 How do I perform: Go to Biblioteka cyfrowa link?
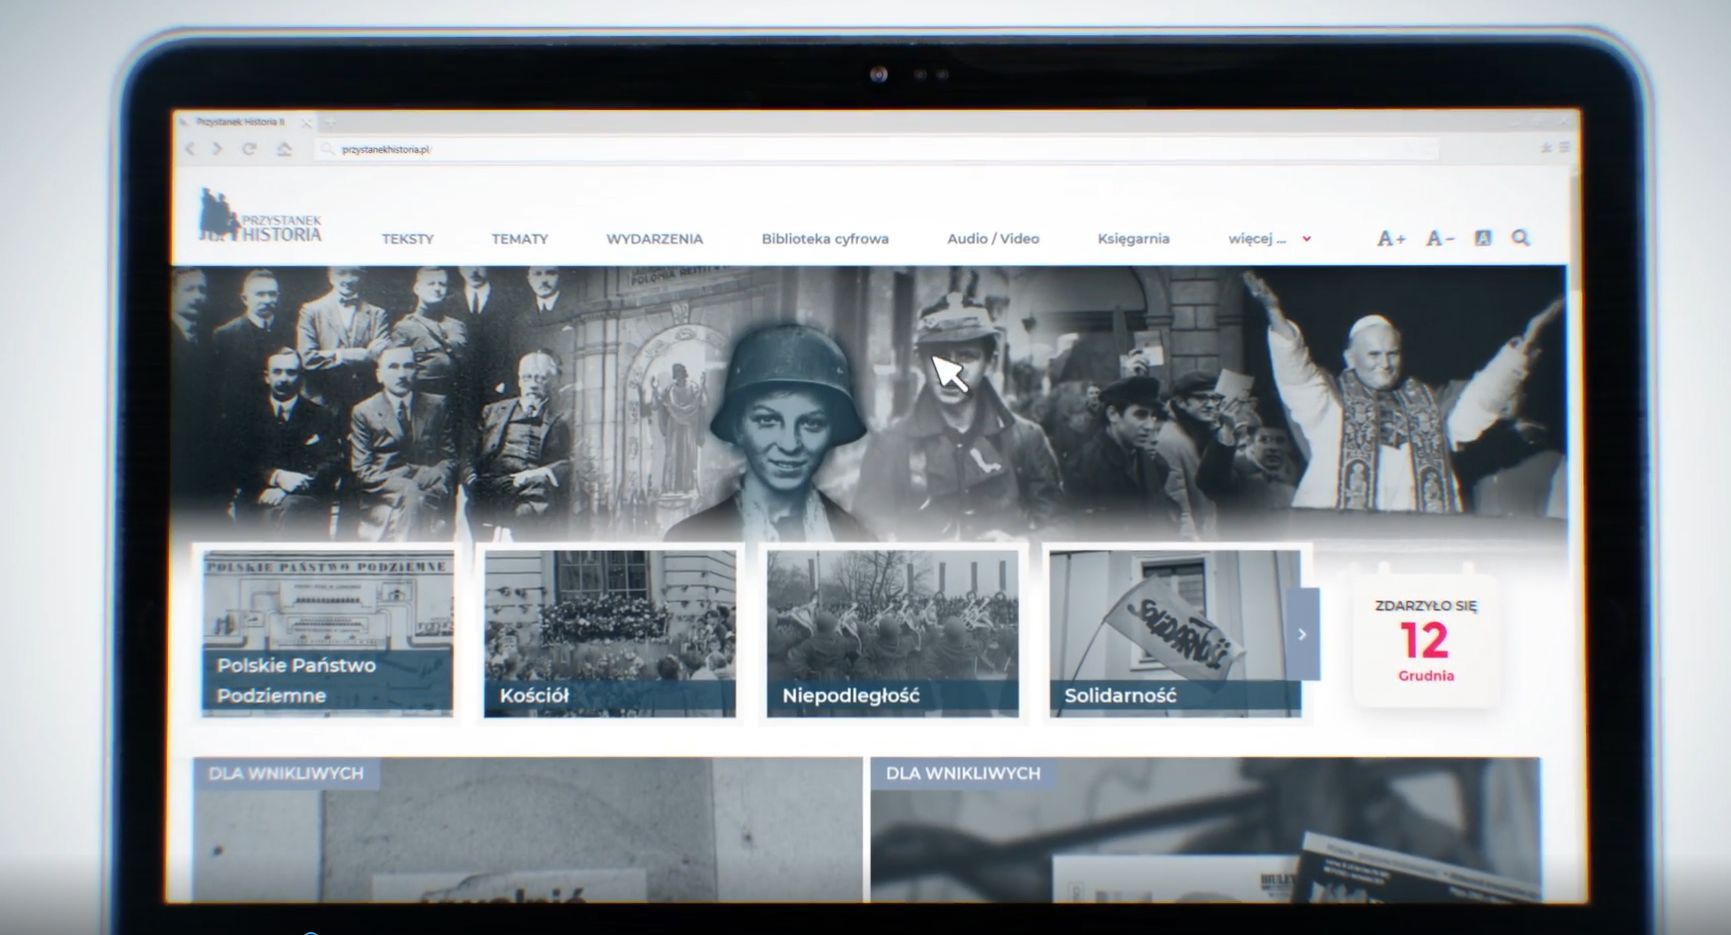(825, 239)
